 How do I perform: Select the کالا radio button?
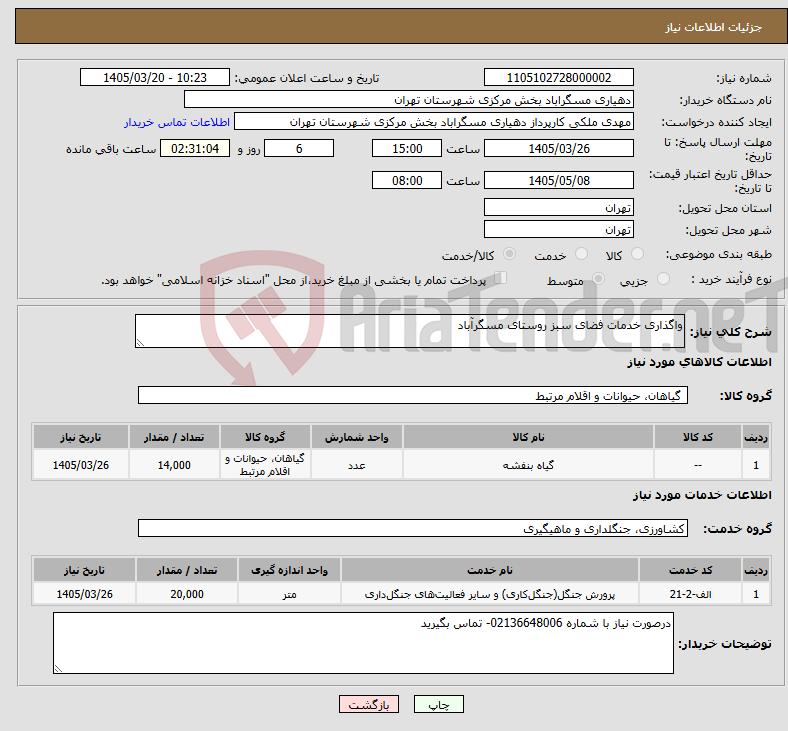click(x=637, y=254)
